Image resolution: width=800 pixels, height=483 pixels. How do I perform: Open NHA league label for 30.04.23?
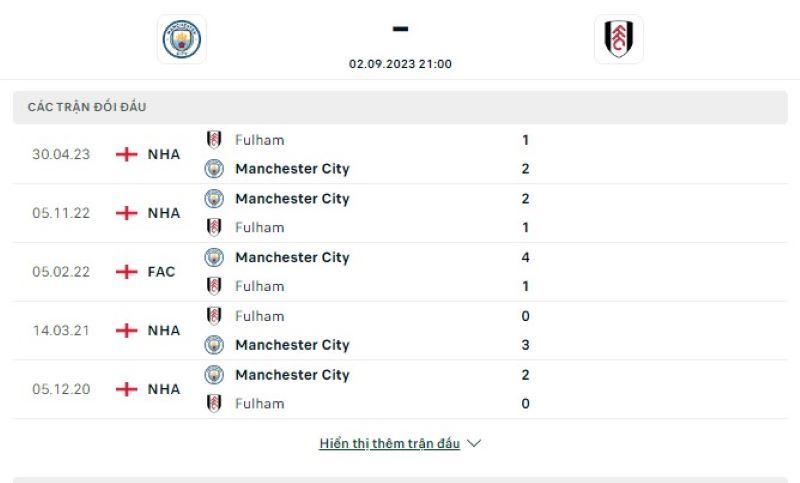click(164, 154)
